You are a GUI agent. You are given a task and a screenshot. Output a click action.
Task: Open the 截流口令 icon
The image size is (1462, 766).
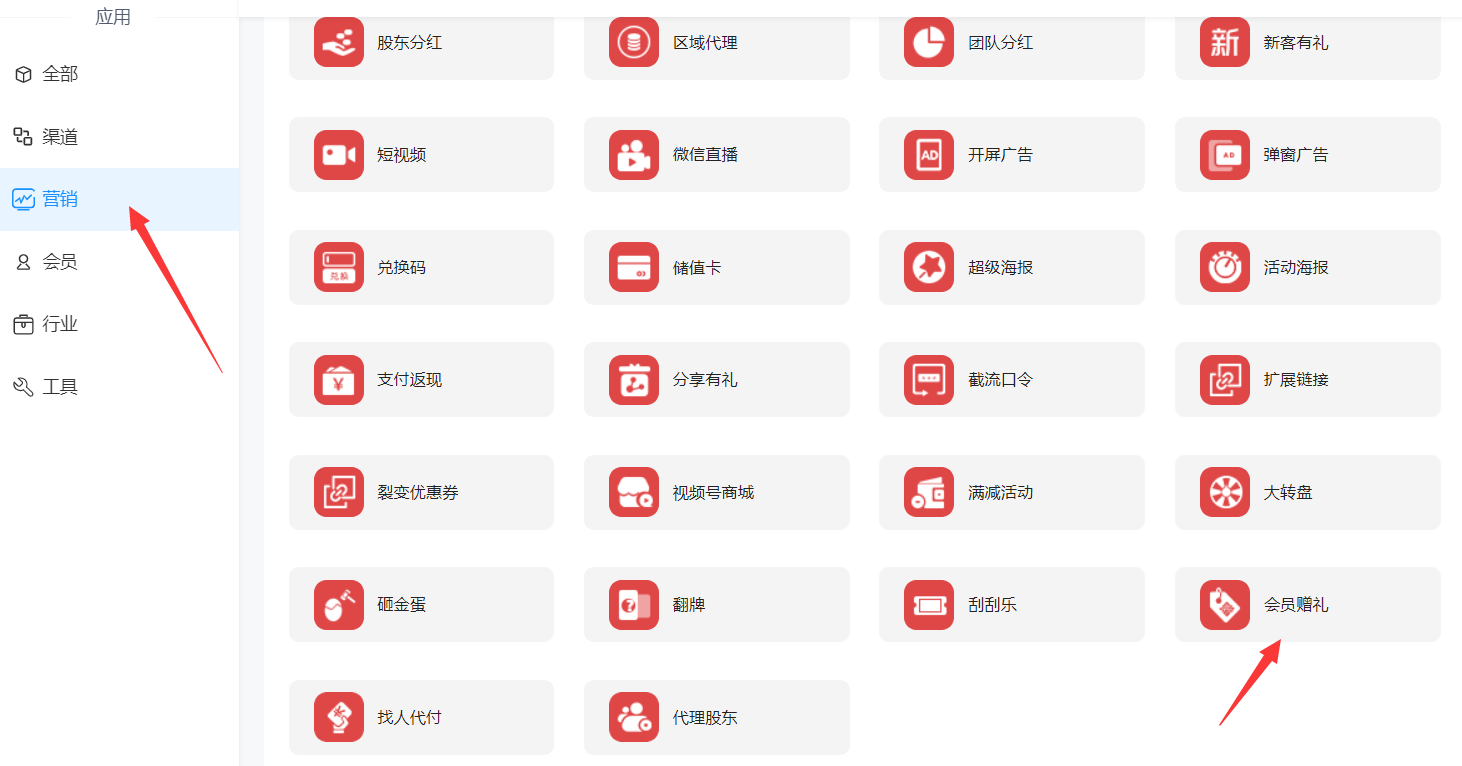[x=929, y=380]
